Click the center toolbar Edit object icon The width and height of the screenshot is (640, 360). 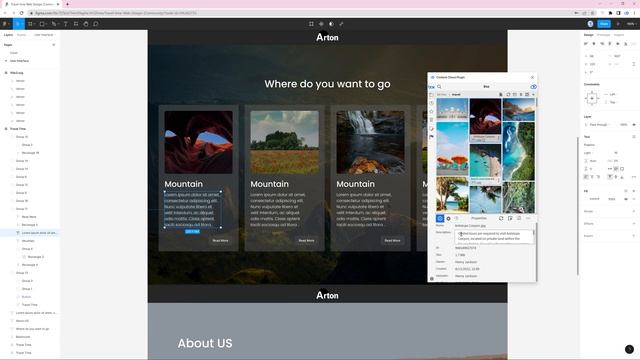pos(311,24)
